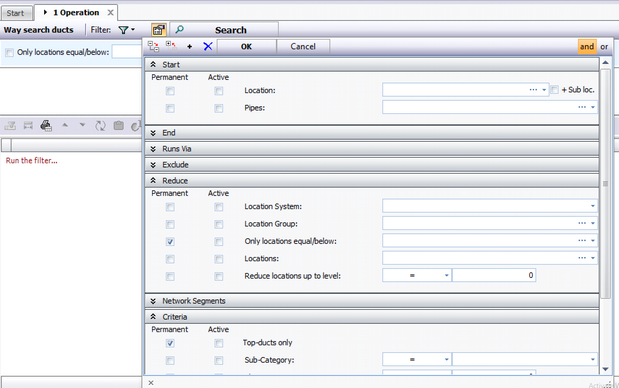Tick Active checkbox for Location Group
Viewport: 619px width, 388px height.
point(219,225)
